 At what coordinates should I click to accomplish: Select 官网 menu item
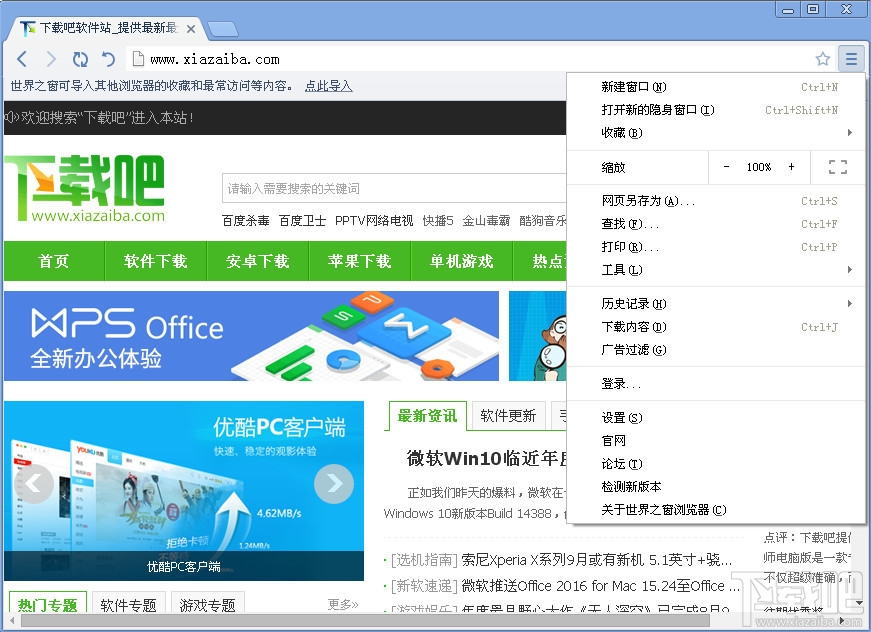[x=715, y=441]
